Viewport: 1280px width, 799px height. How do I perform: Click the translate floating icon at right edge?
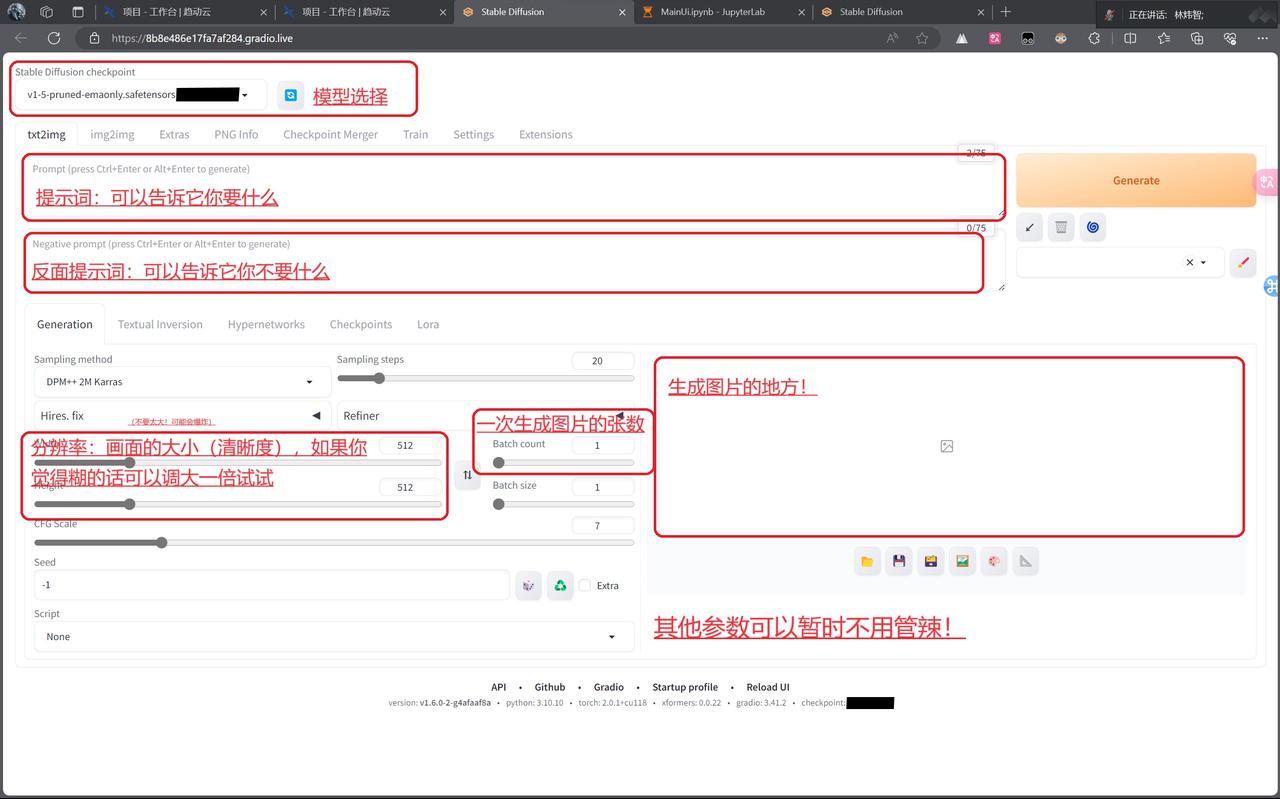click(x=1267, y=182)
